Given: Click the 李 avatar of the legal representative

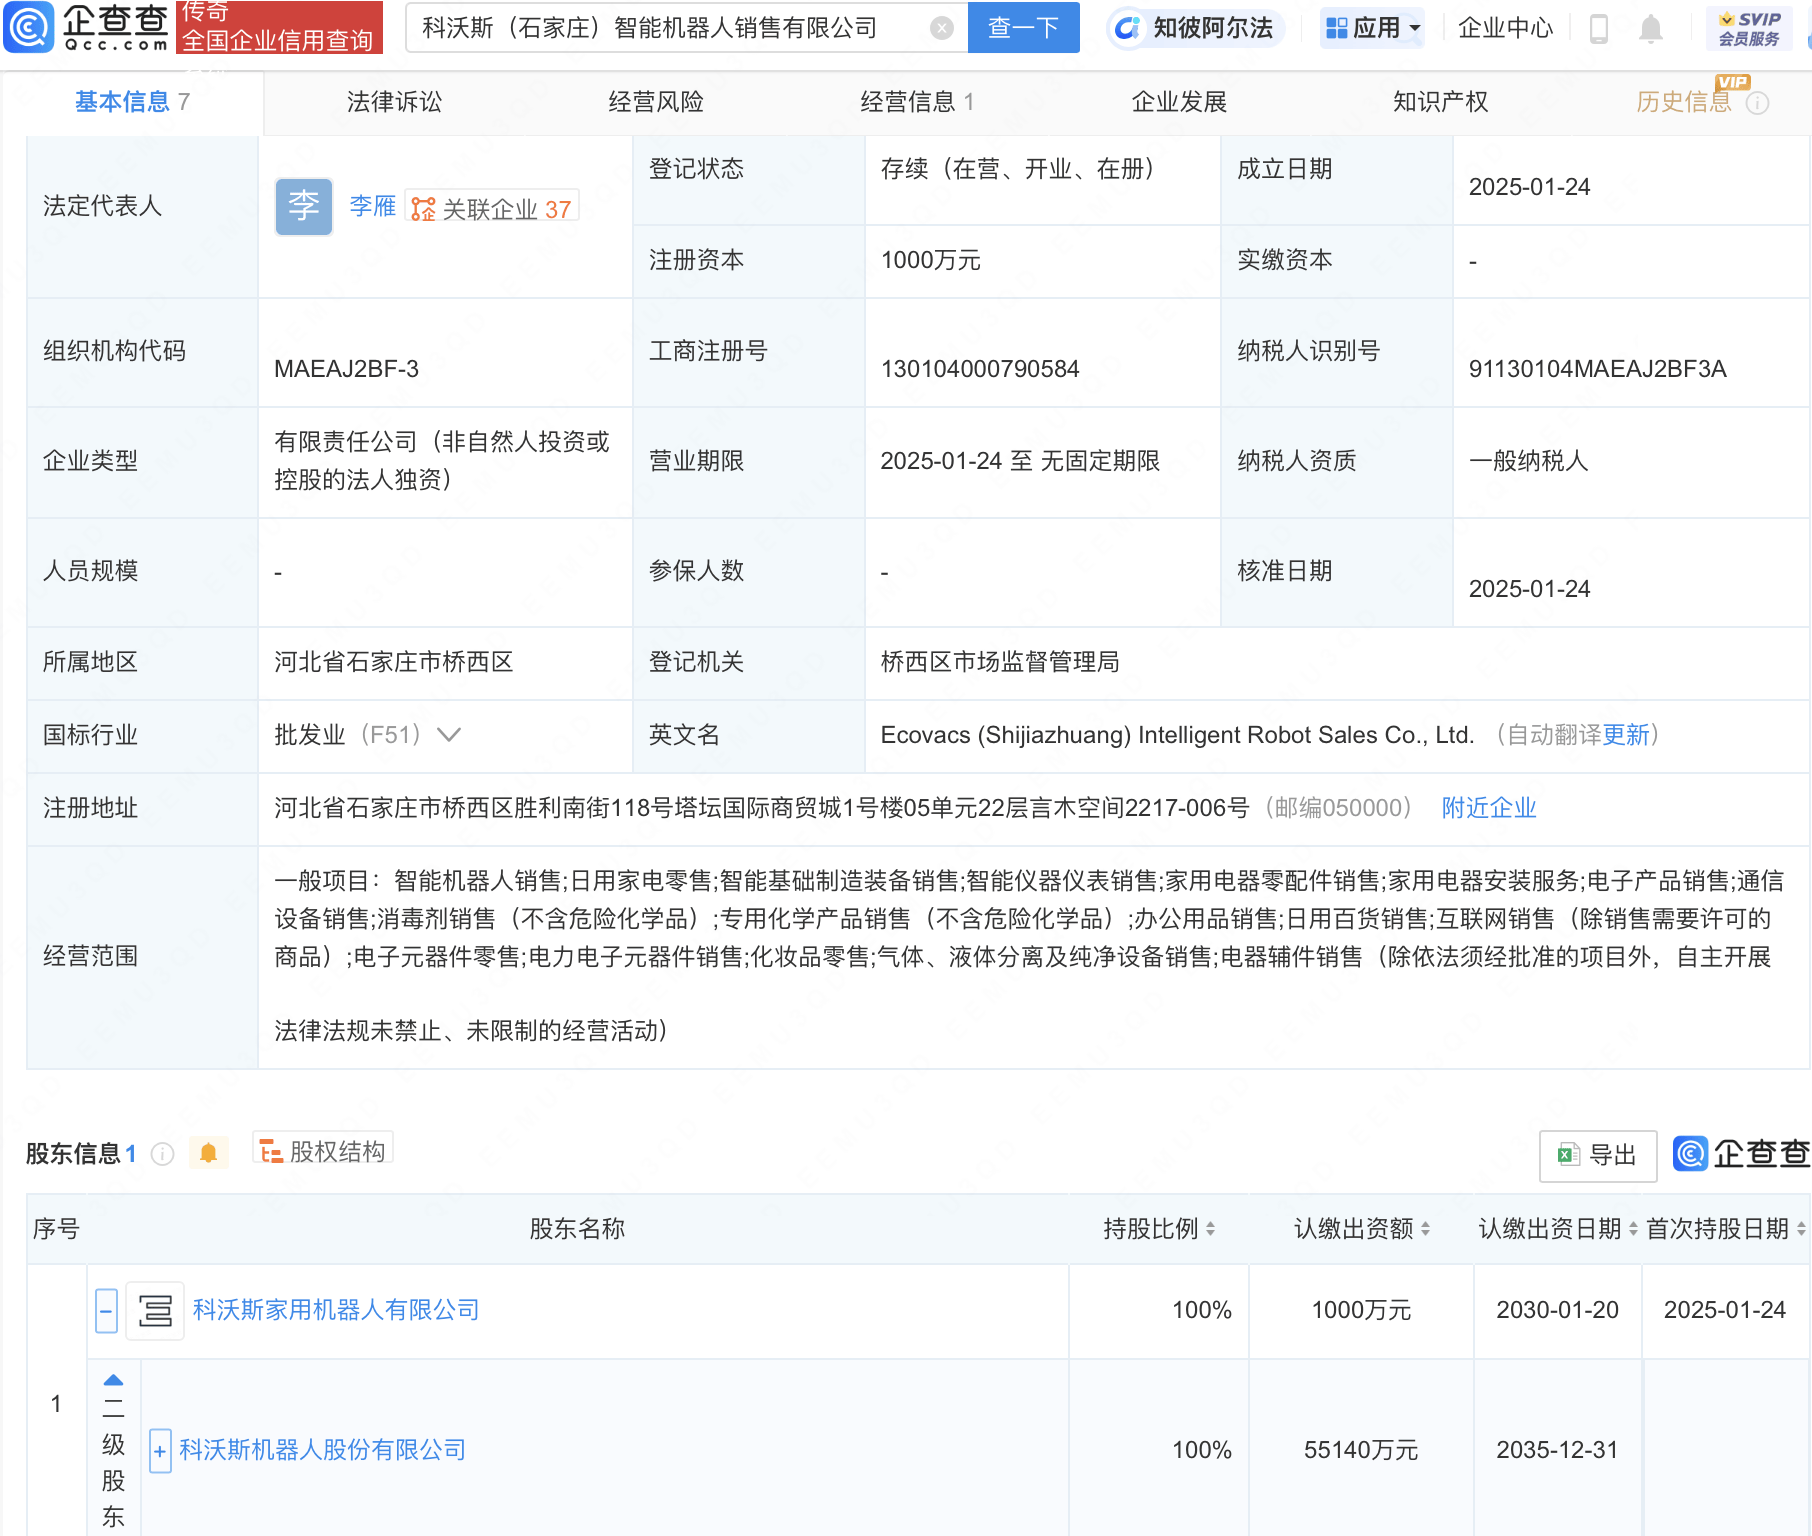Looking at the screenshot, I should [x=303, y=207].
